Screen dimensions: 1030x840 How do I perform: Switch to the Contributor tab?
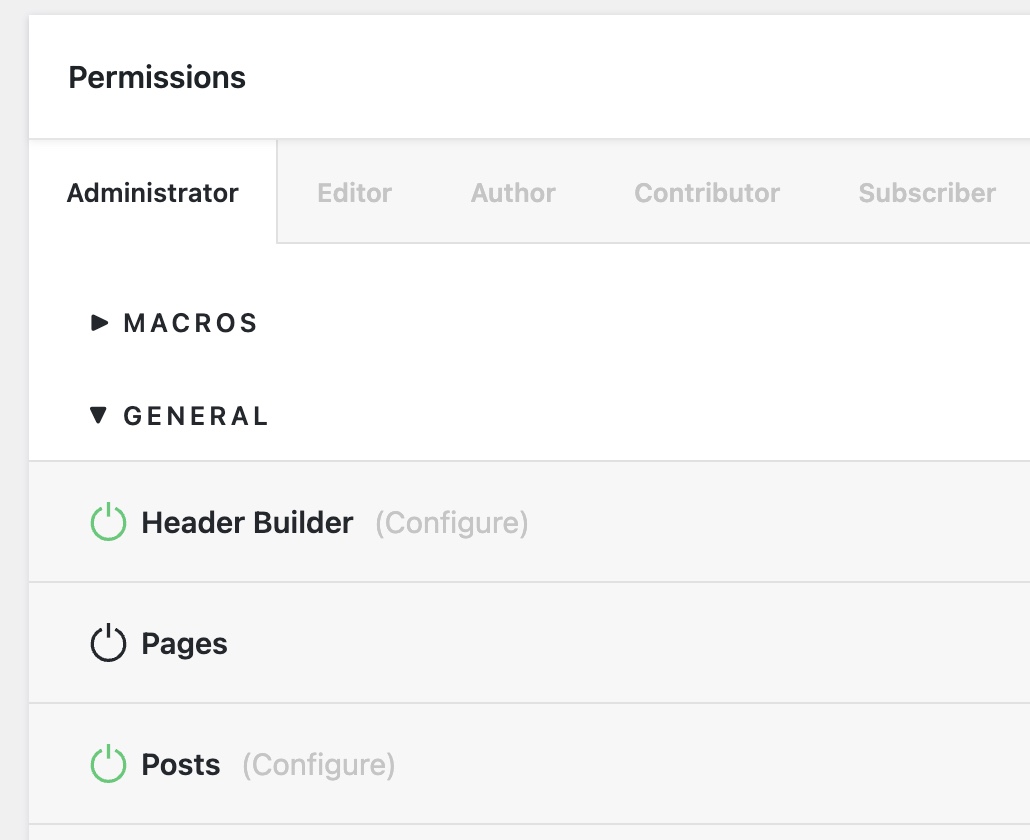pyautogui.click(x=707, y=193)
